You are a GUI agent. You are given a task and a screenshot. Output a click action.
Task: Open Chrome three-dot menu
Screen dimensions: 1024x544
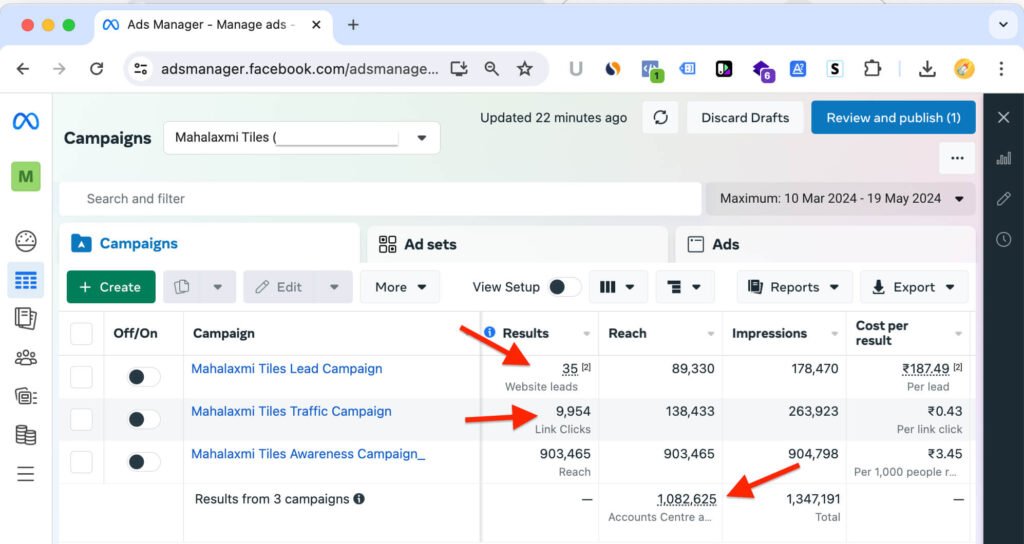(x=1001, y=69)
